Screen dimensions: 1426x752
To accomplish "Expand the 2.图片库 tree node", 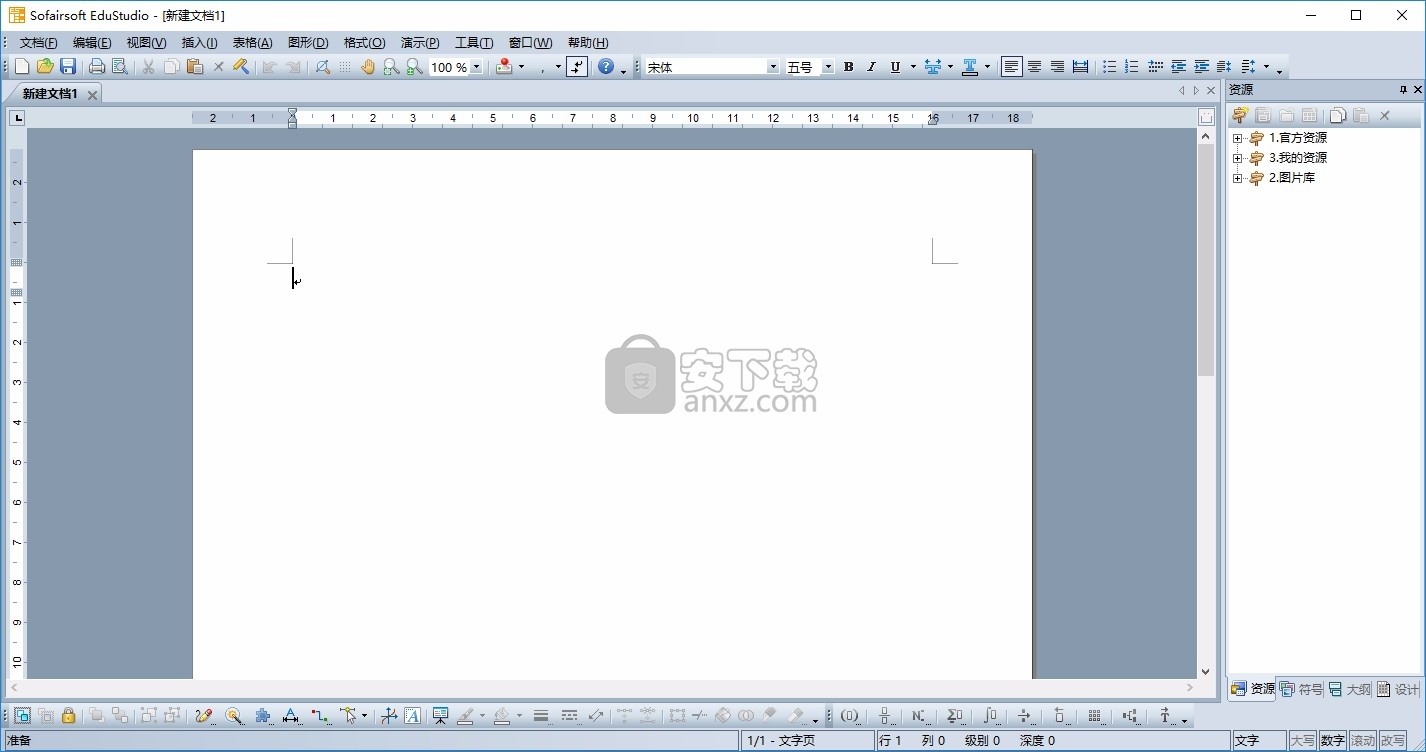I will 1238,178.
